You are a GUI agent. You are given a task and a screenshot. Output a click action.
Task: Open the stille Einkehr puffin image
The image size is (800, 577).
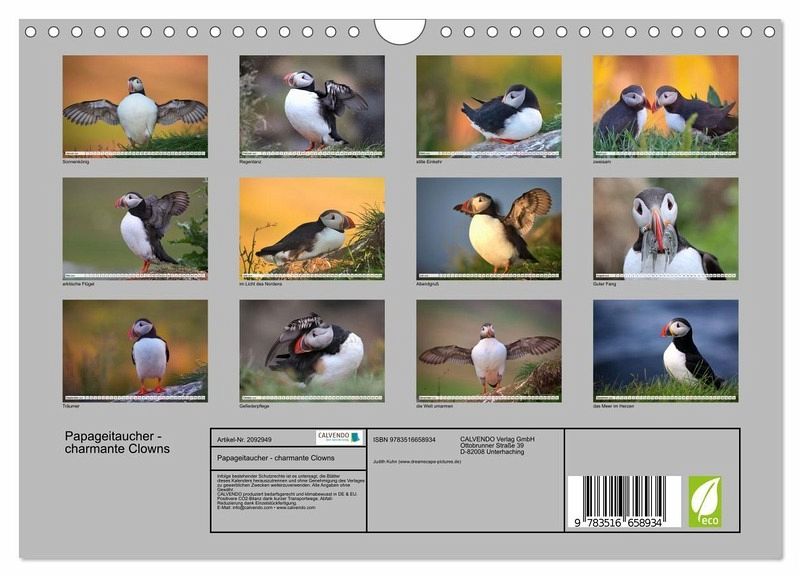489,106
